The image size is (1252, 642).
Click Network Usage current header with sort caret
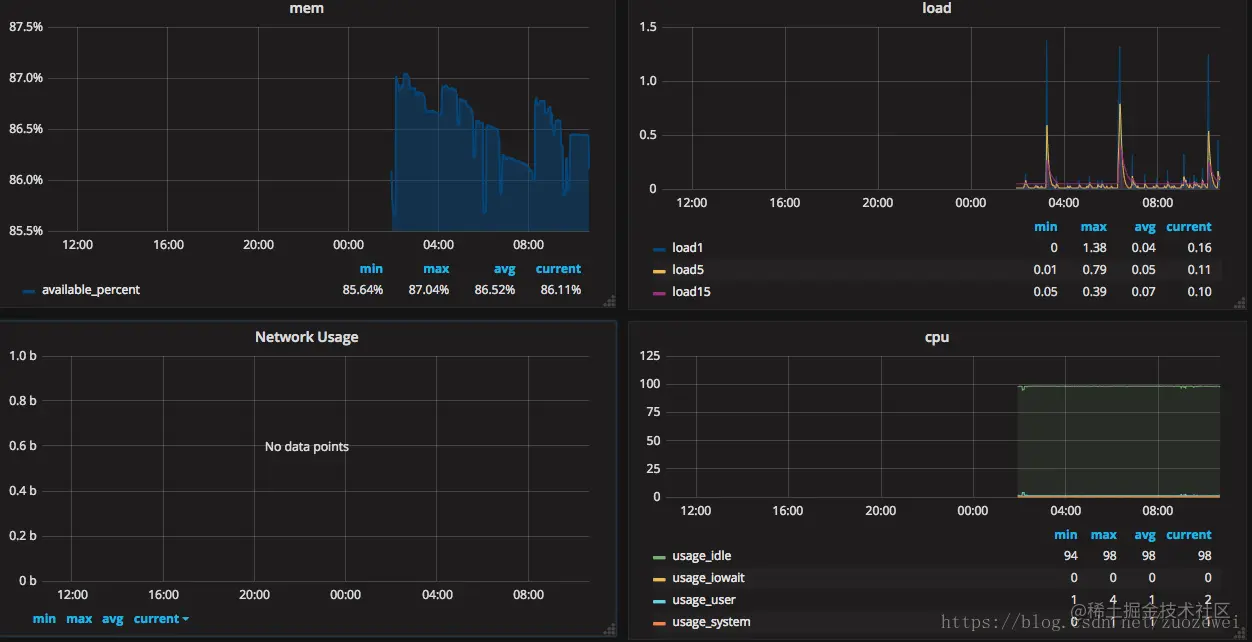pos(161,619)
